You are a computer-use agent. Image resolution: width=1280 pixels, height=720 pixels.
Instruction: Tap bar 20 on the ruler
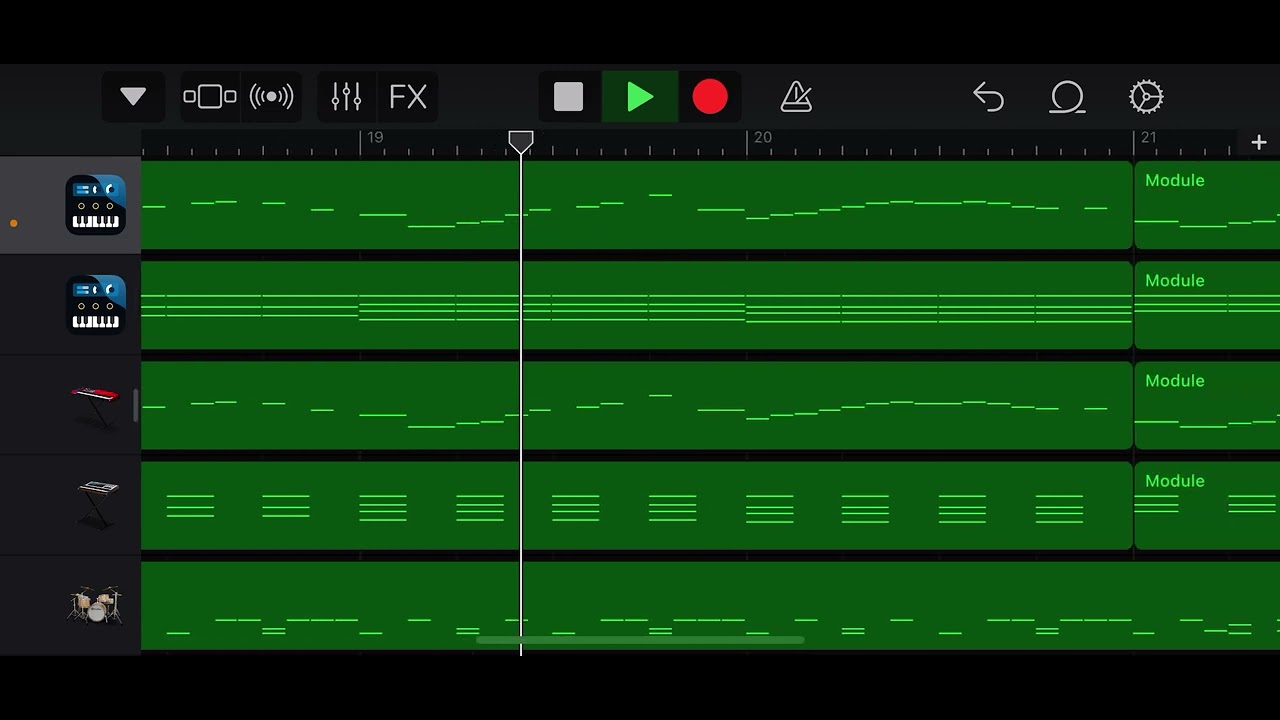tap(762, 138)
